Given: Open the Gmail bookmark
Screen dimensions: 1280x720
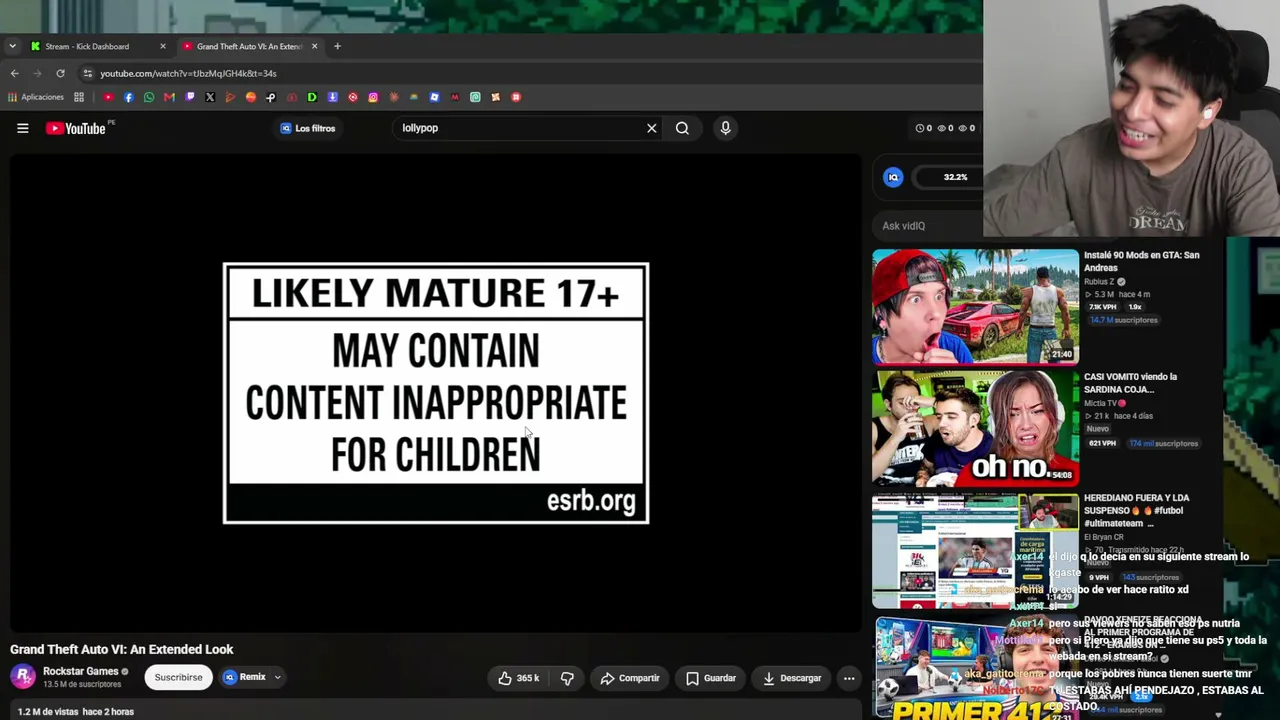Looking at the screenshot, I should [169, 97].
